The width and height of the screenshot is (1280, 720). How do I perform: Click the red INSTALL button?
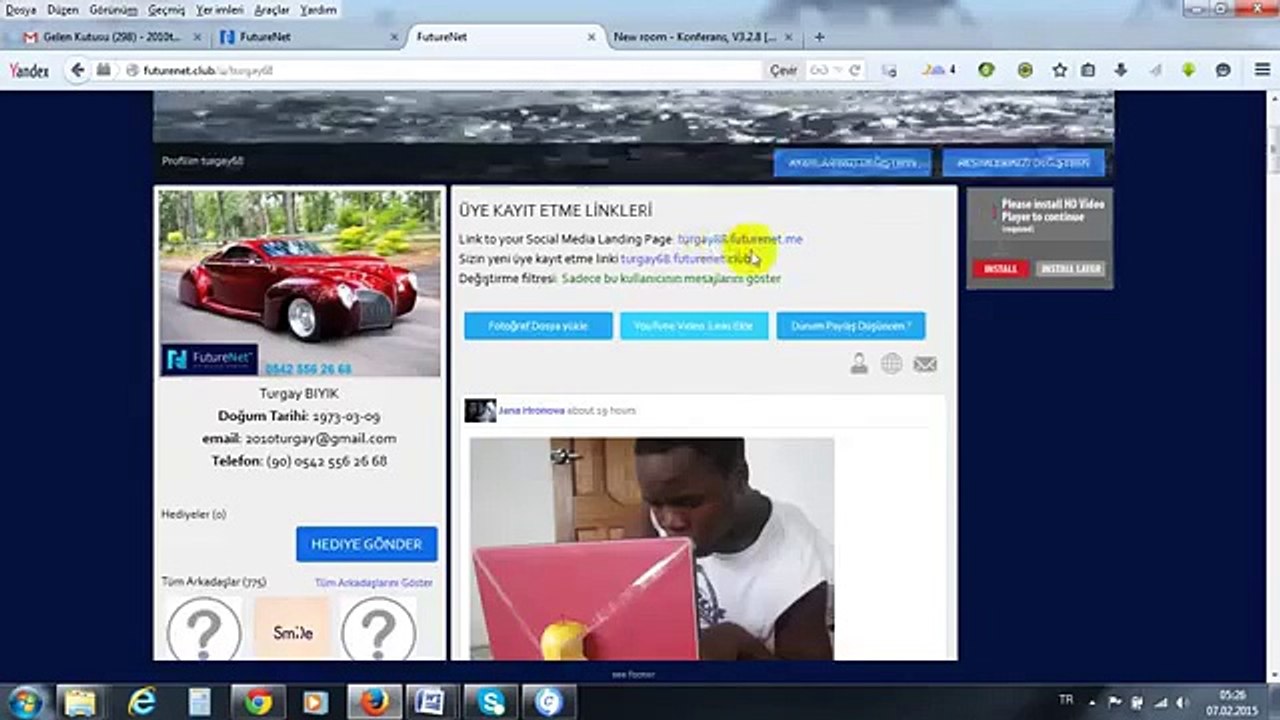(x=1000, y=269)
